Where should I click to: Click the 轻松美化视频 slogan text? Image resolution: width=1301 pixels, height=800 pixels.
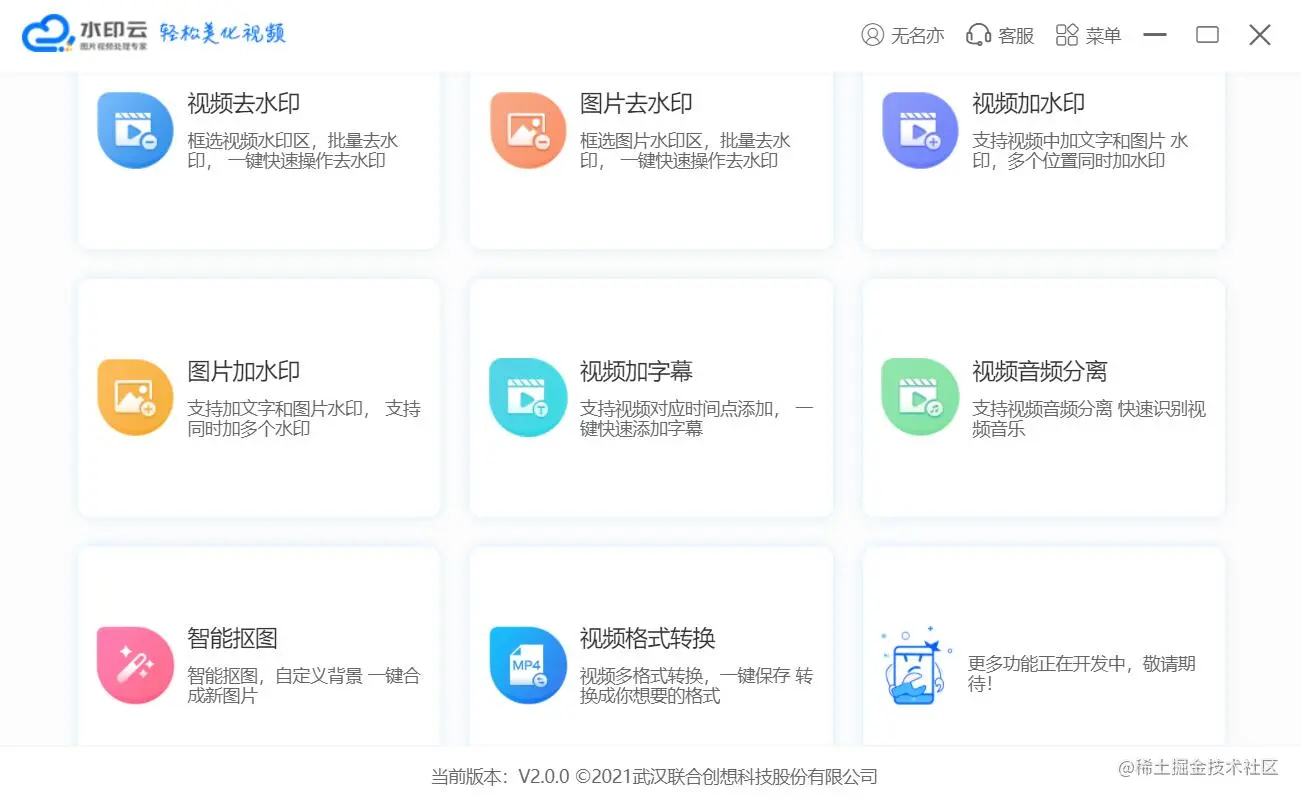point(223,33)
